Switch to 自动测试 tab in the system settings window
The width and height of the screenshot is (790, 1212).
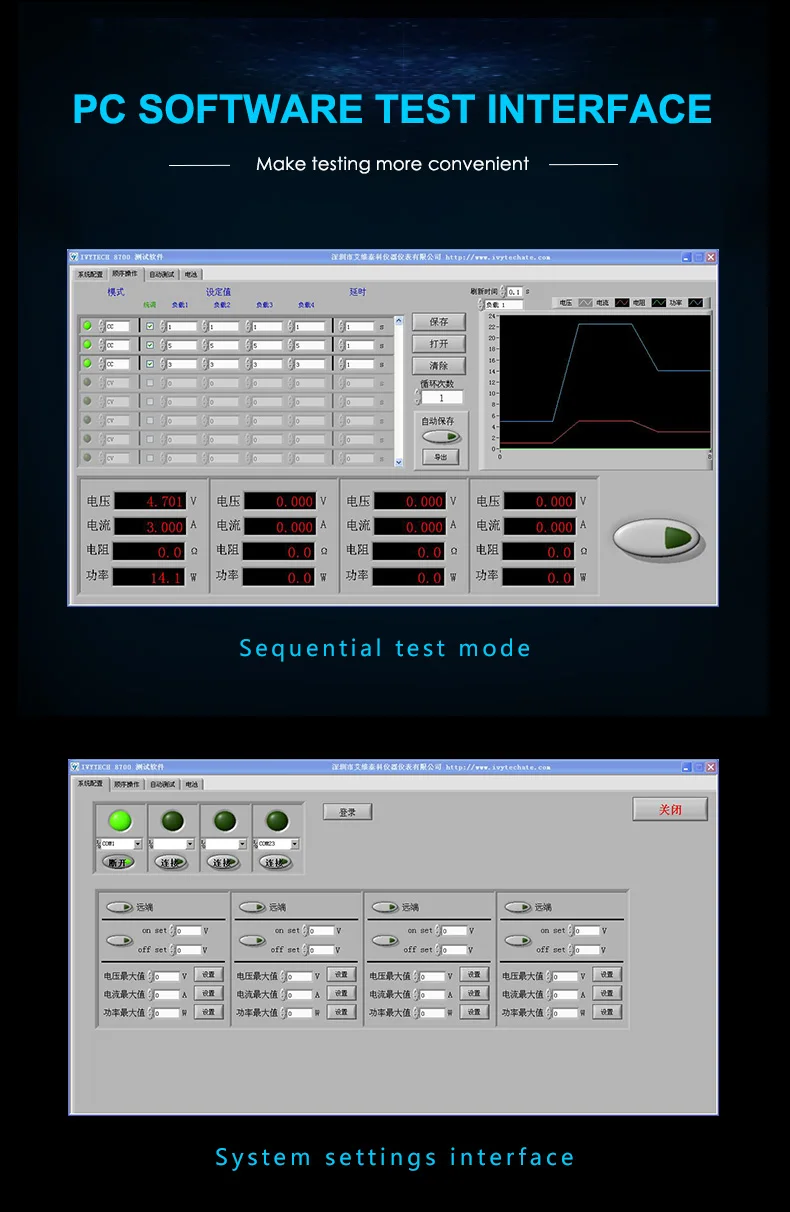163,785
